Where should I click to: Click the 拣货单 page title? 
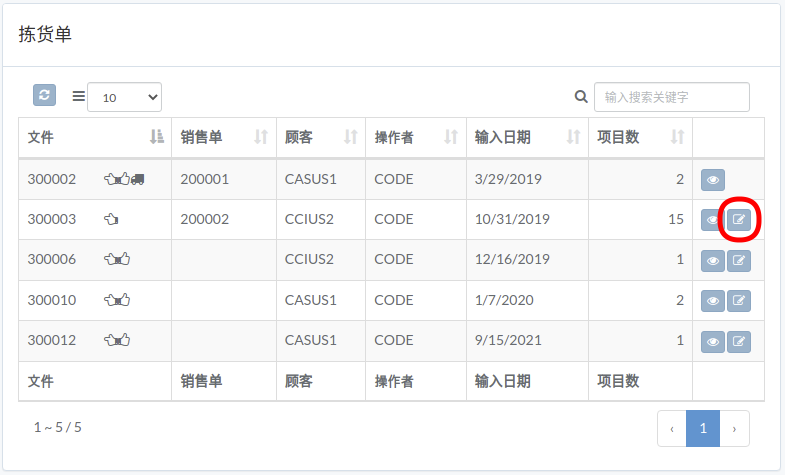[45, 35]
